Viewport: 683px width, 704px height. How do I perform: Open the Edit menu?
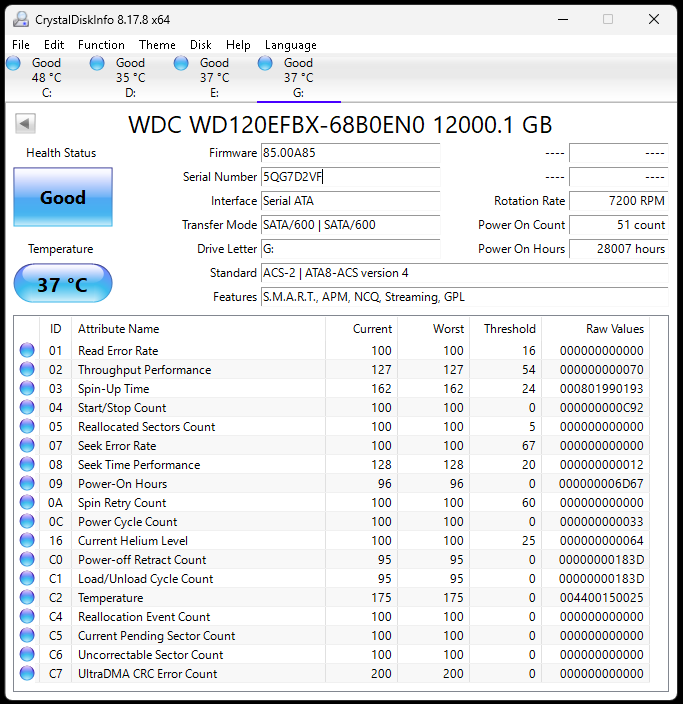click(x=54, y=45)
